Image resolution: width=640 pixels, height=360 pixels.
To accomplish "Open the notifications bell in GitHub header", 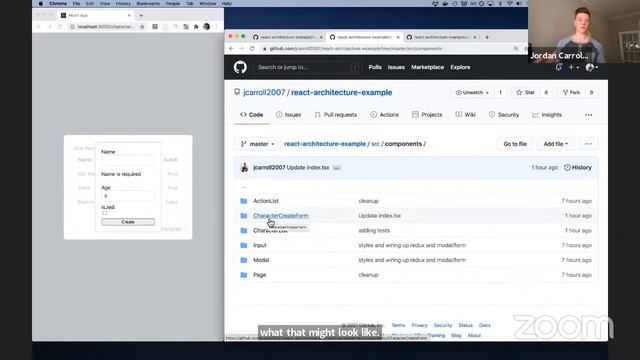I will pyautogui.click(x=559, y=67).
